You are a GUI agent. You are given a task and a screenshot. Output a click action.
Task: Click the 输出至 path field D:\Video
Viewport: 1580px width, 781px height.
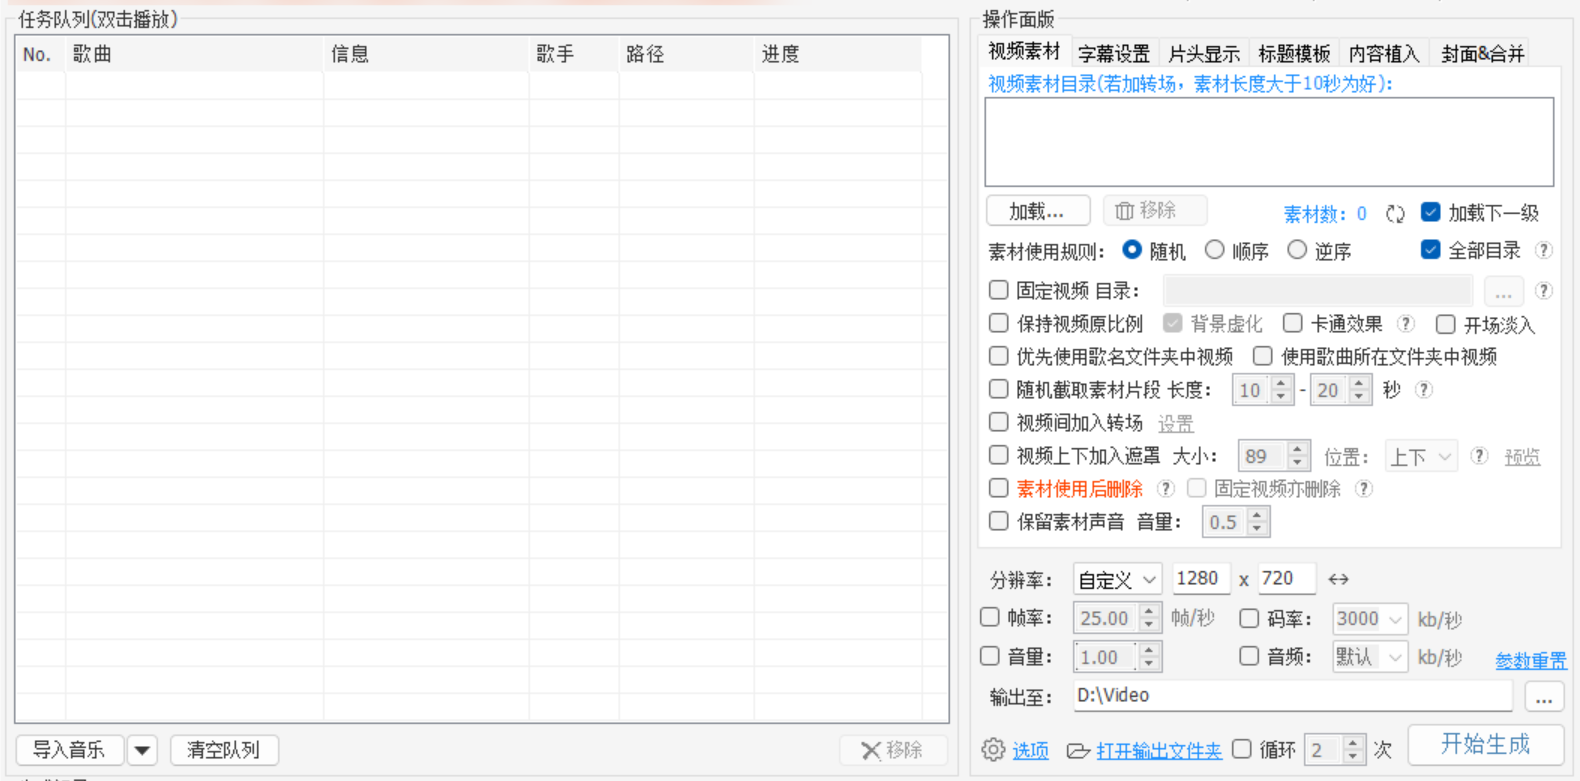1292,696
